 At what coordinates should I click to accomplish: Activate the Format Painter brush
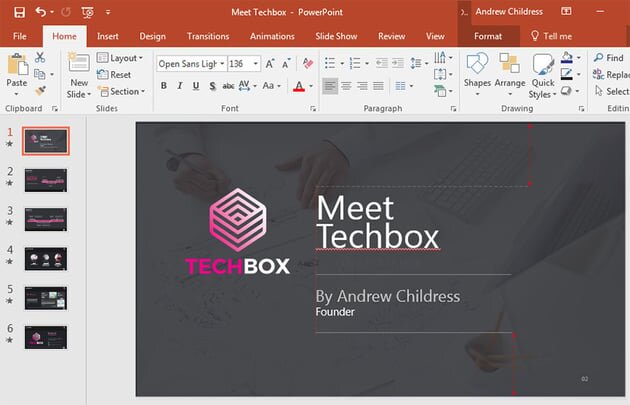pyautogui.click(x=40, y=90)
